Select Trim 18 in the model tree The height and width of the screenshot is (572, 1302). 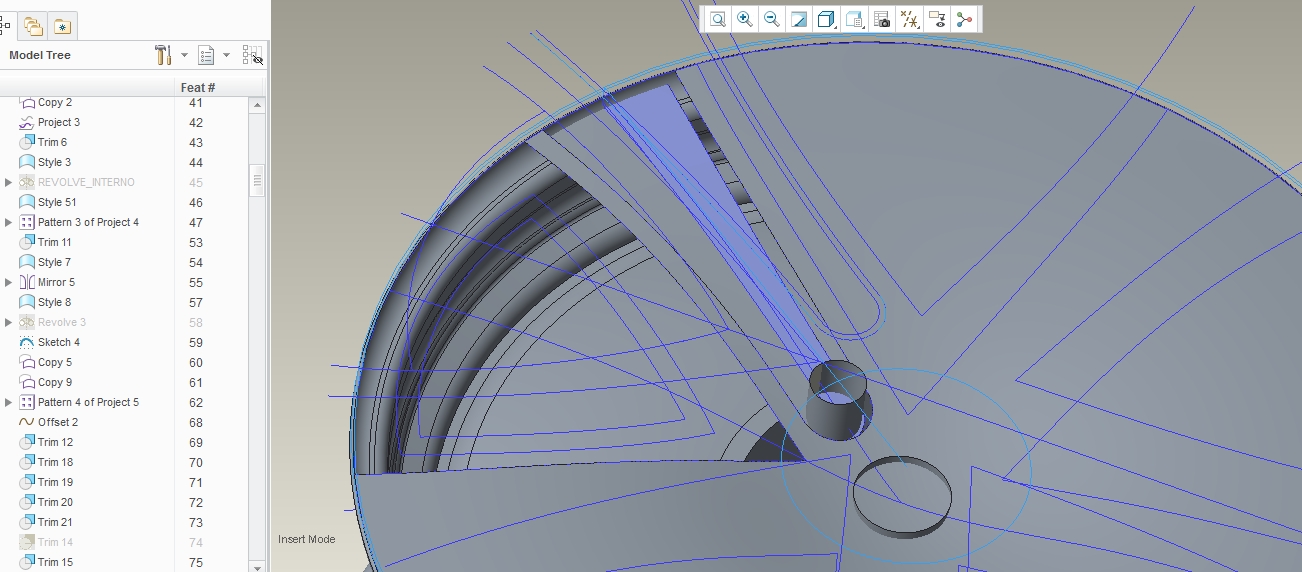point(55,462)
